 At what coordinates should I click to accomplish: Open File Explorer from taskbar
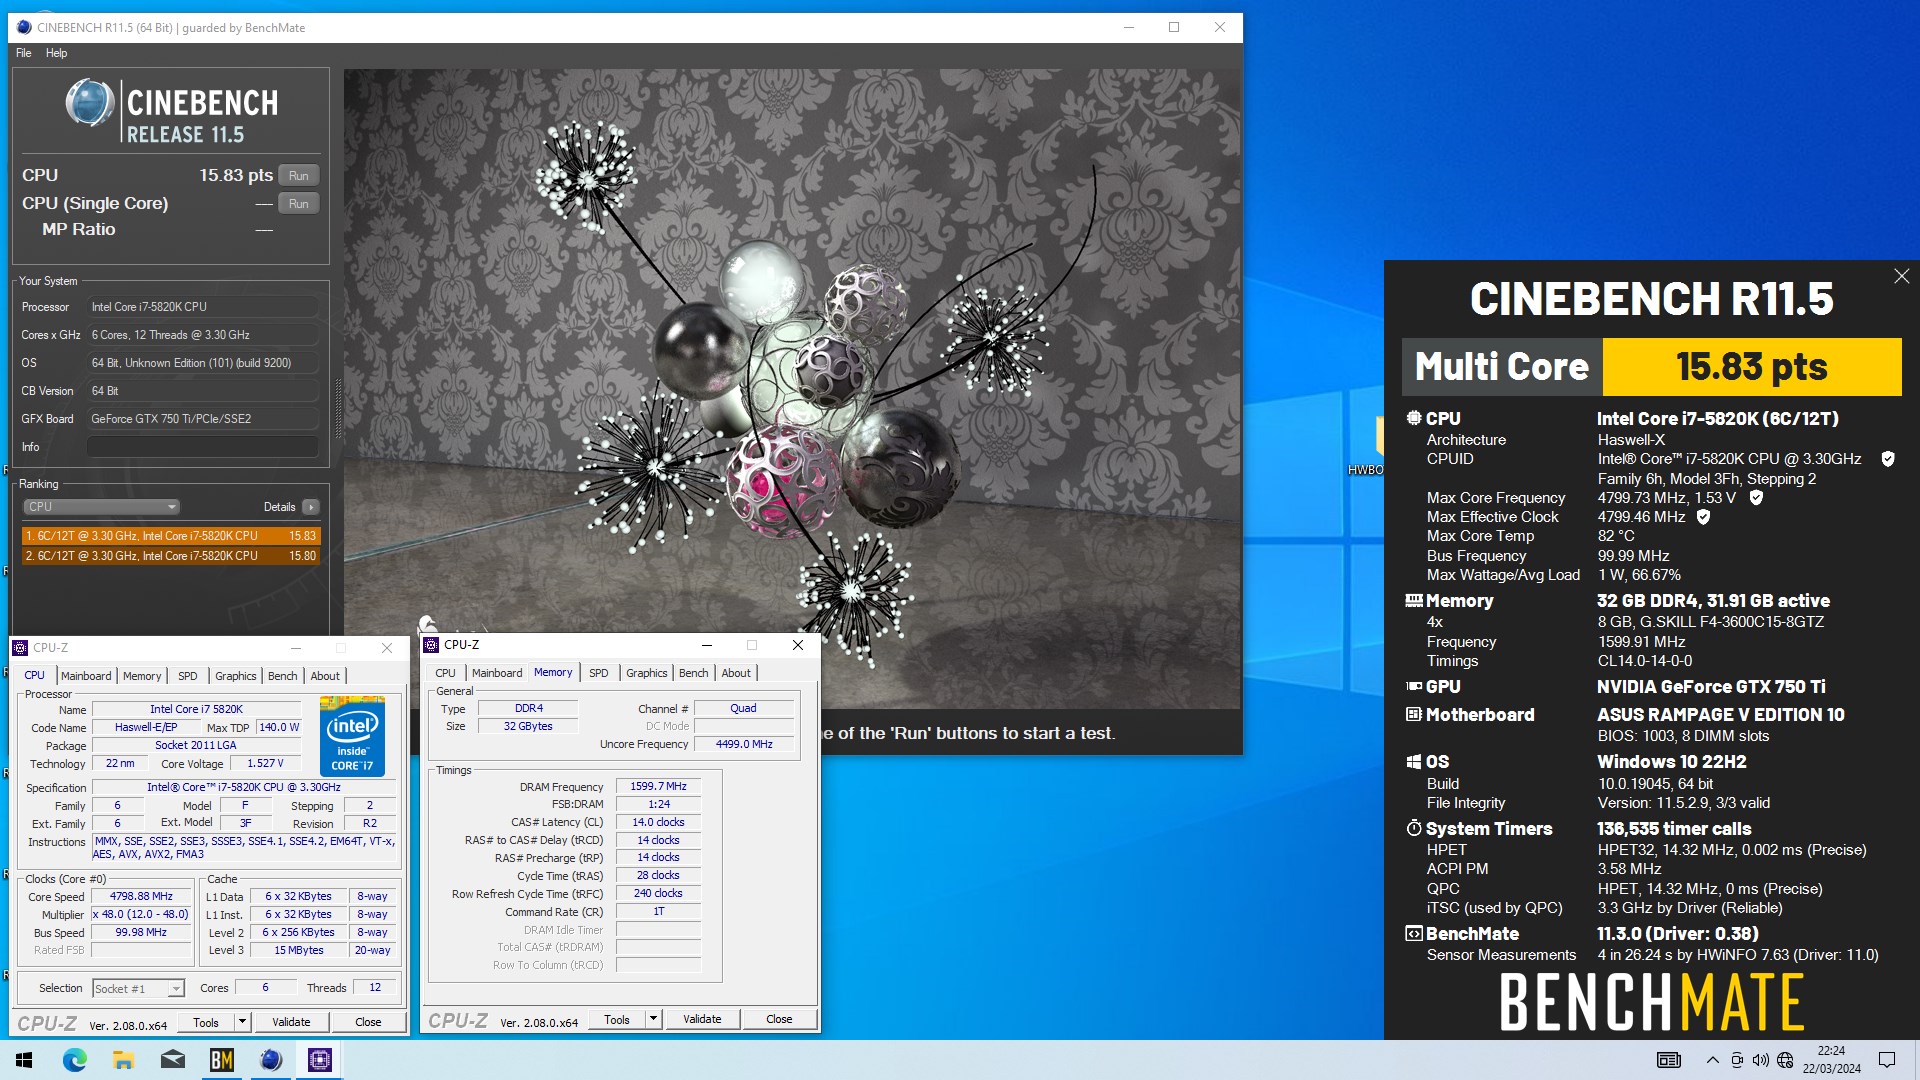tap(123, 1060)
